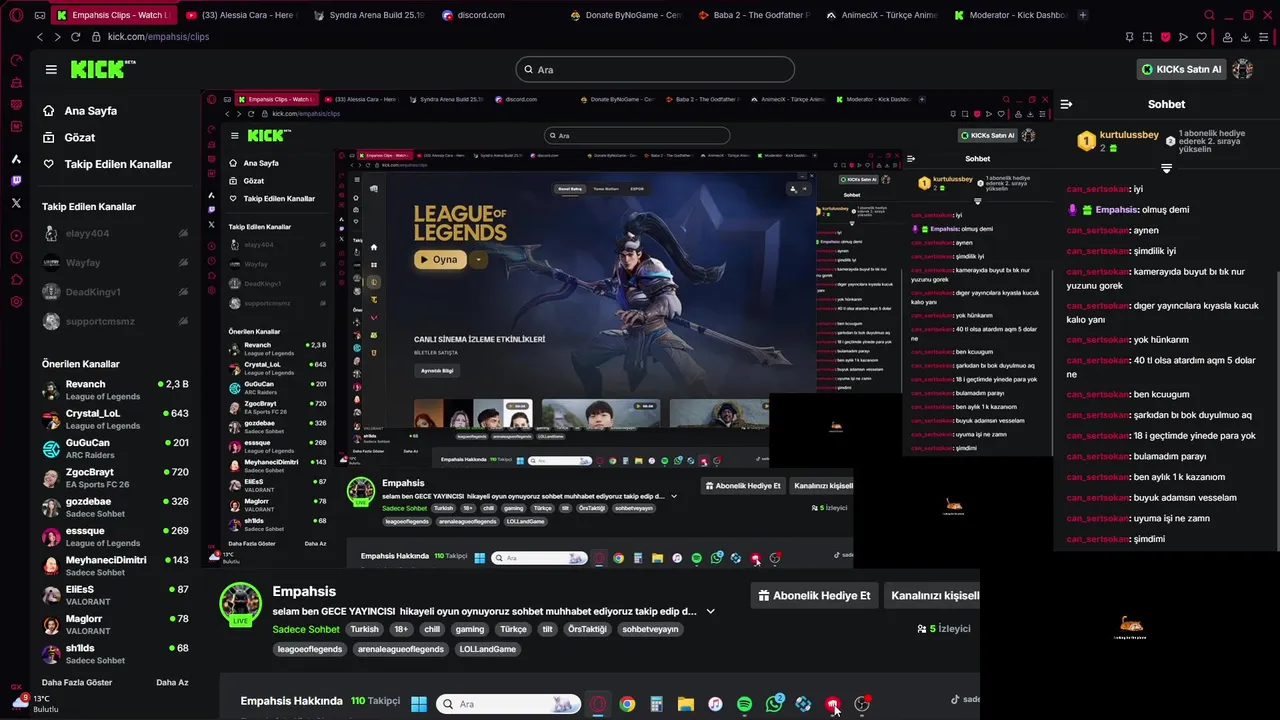Switch to Syndra Arena Build tab

point(370,15)
